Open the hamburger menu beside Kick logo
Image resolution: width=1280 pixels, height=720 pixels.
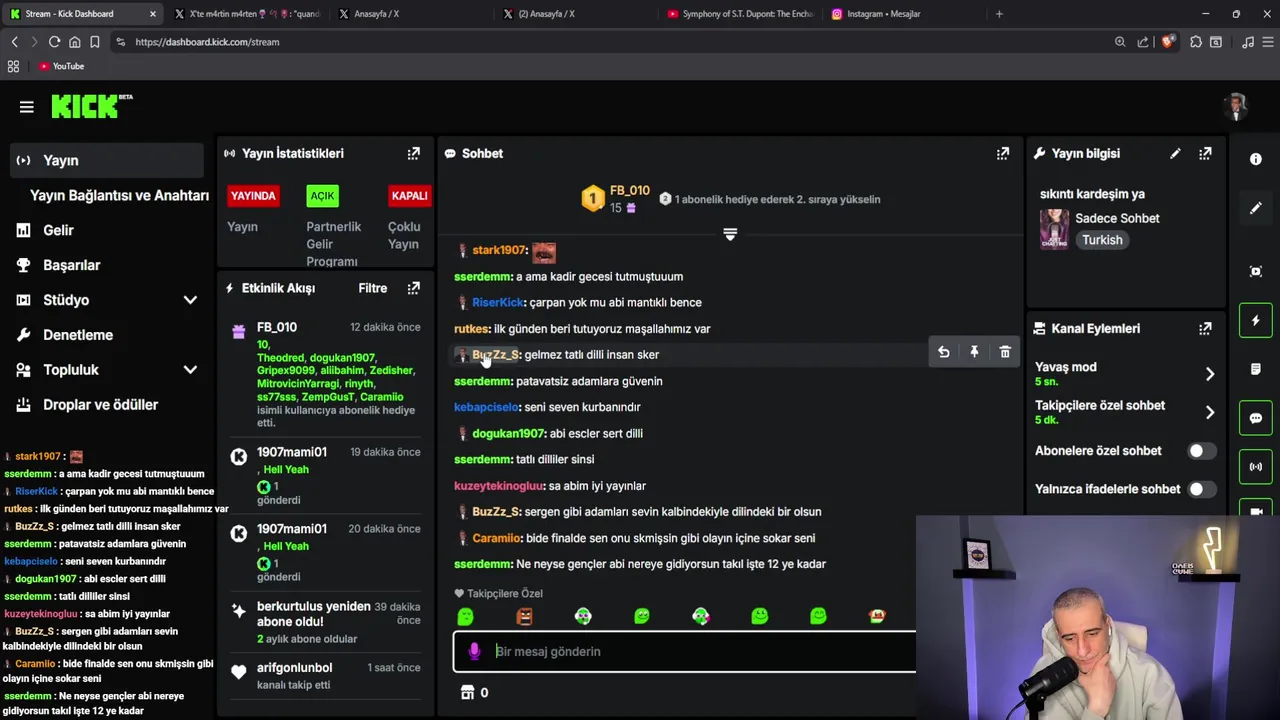tap(27, 107)
